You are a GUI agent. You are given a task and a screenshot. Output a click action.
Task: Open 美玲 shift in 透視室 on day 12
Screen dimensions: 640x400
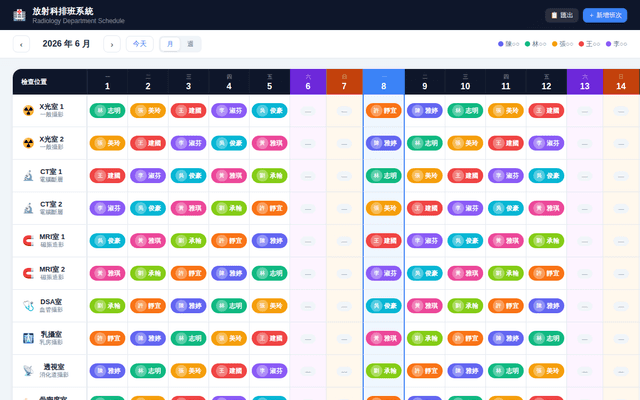coord(546,371)
